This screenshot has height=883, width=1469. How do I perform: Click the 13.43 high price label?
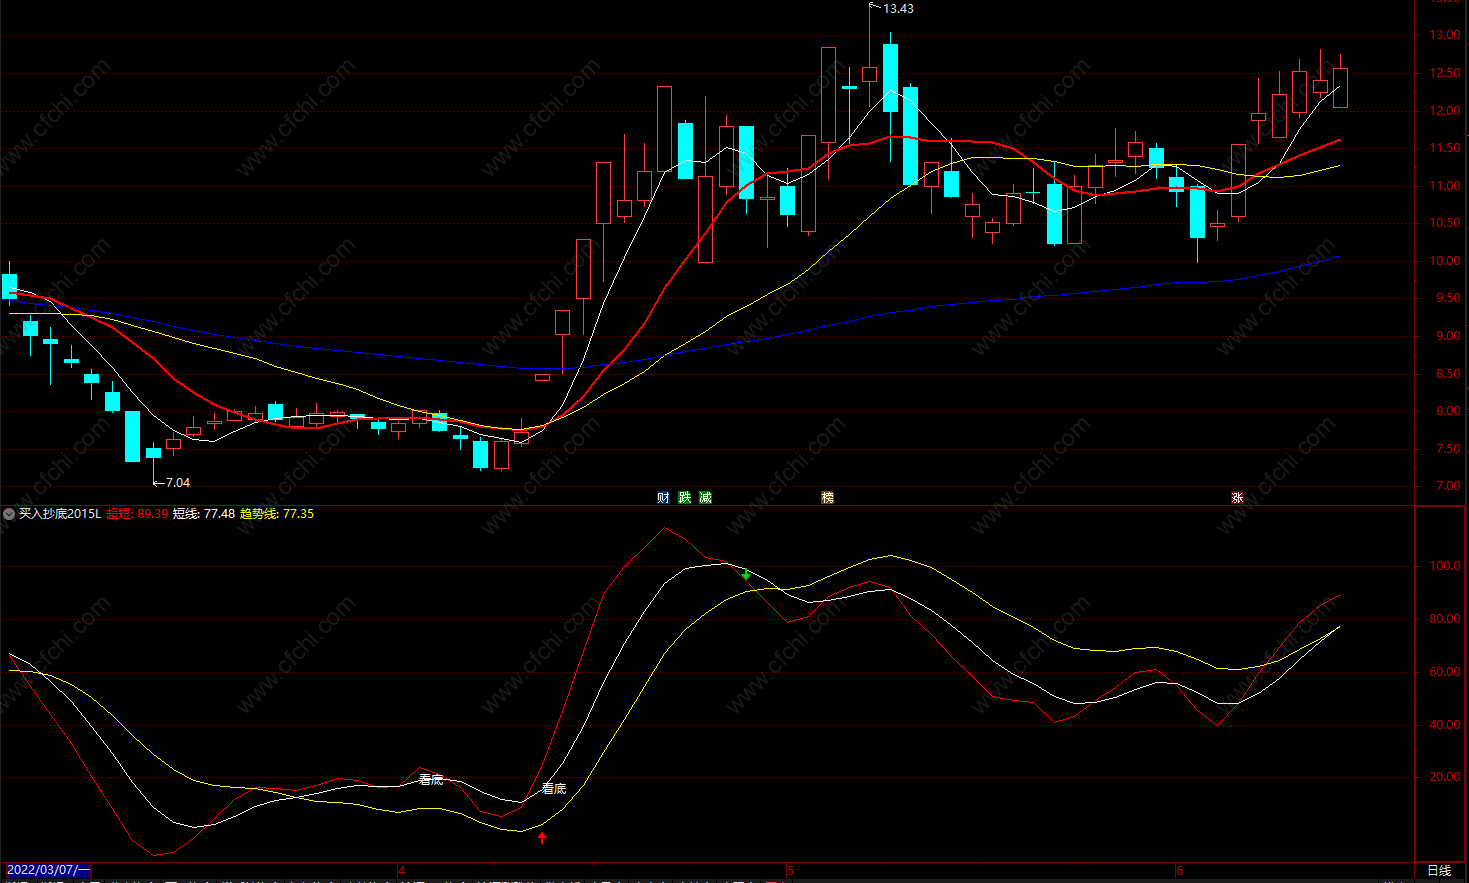pos(898,9)
